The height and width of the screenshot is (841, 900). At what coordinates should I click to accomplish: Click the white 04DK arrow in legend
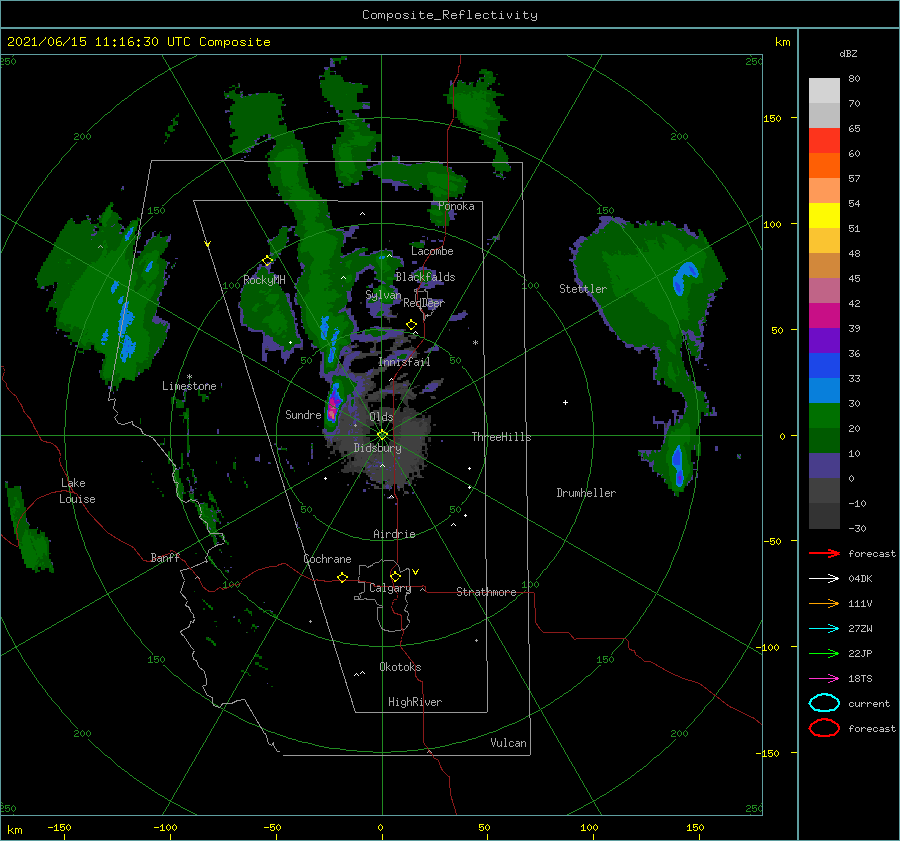(824, 578)
